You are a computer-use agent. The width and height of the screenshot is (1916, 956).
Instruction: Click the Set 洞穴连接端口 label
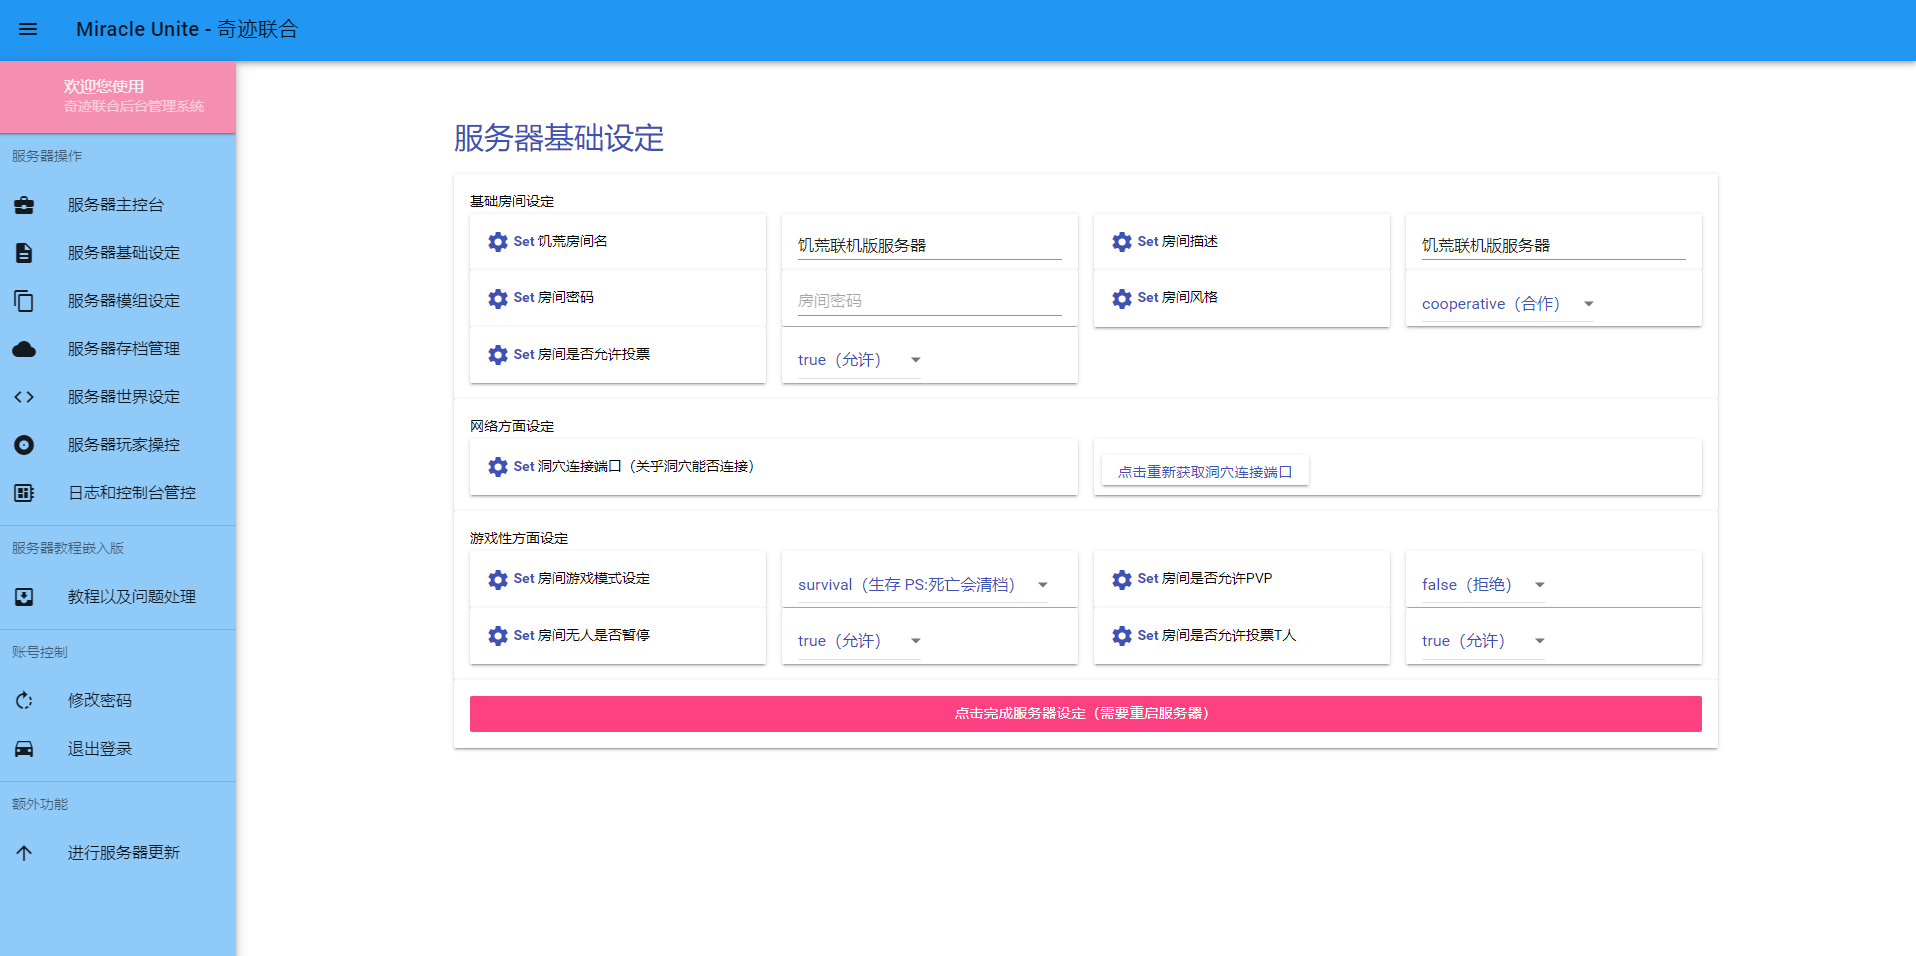[634, 467]
